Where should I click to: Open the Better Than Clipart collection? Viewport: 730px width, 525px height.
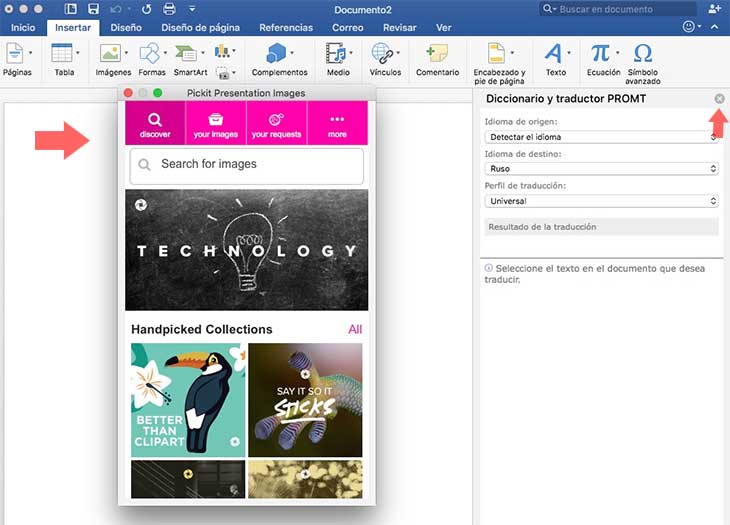point(188,400)
